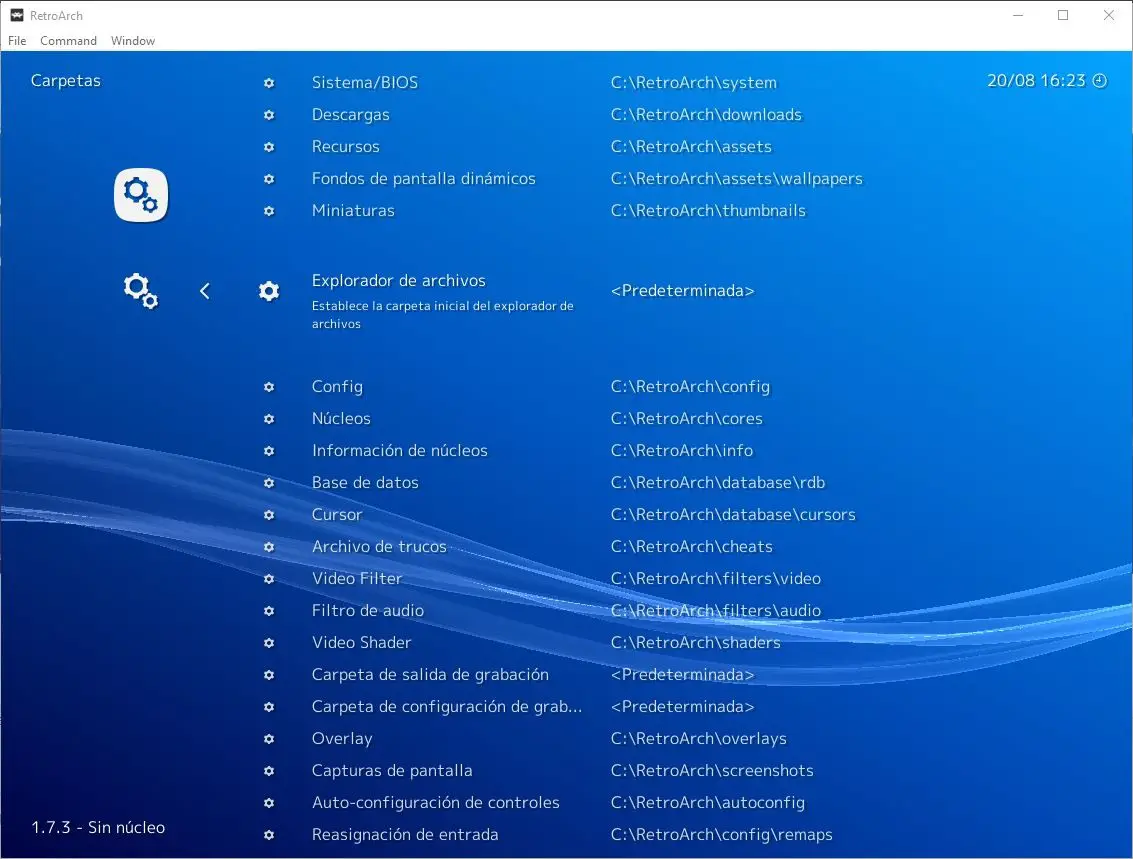Click the gear icon next to Miniaturas
The height and width of the screenshot is (859, 1133).
click(269, 211)
